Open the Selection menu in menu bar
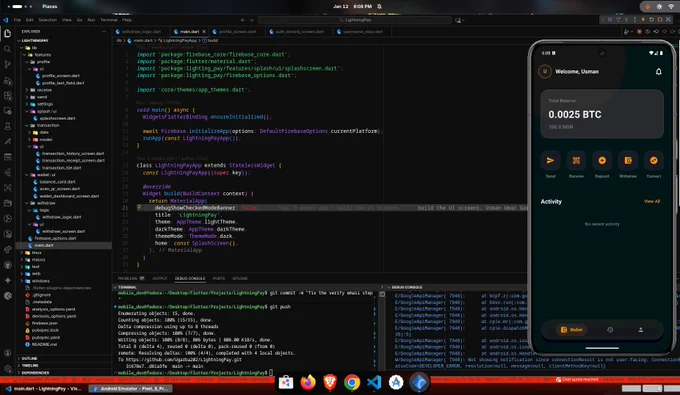 [x=47, y=20]
